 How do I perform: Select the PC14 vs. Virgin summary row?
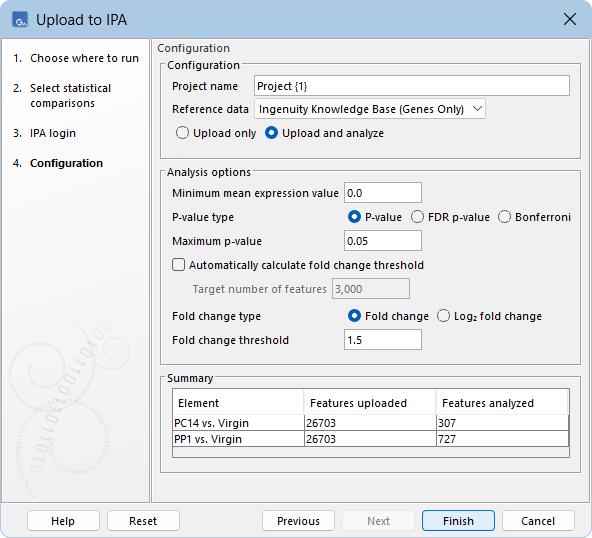(370, 423)
